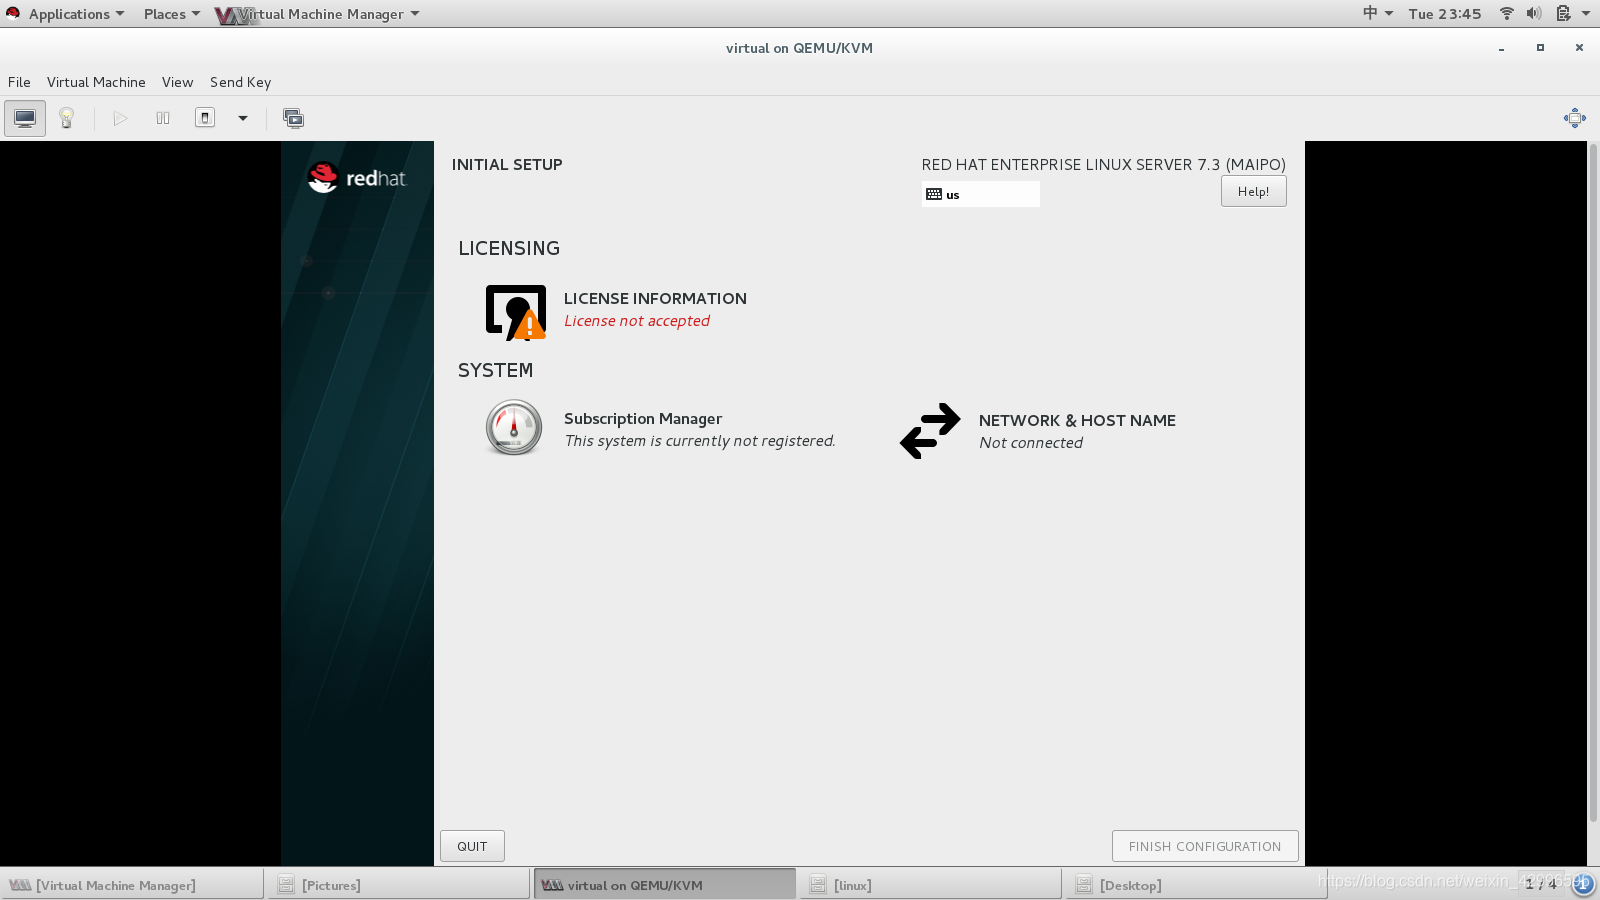Click the Help! button
Image resolution: width=1600 pixels, height=900 pixels.
pos(1253,191)
